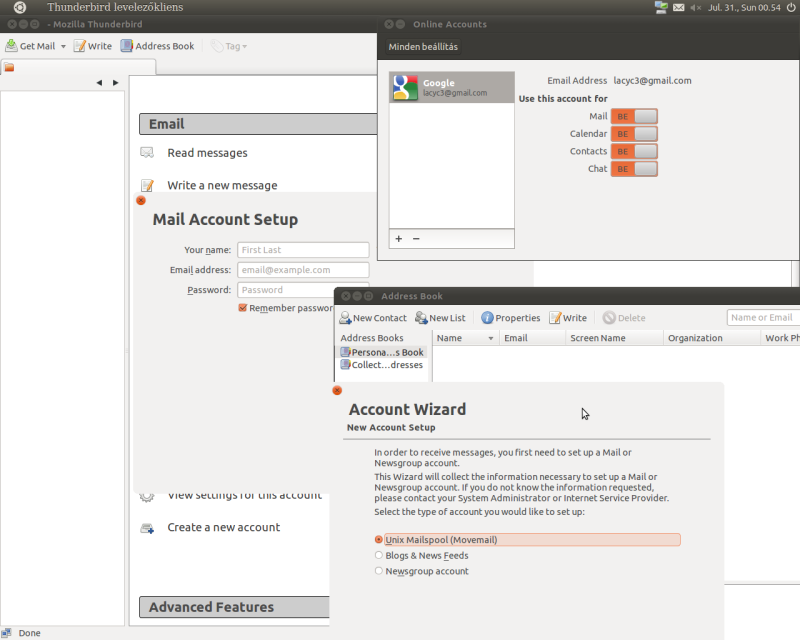Open the clock showing Jul. 31., Sun 00.54
The width and height of the screenshot is (800, 640).
point(744,7)
